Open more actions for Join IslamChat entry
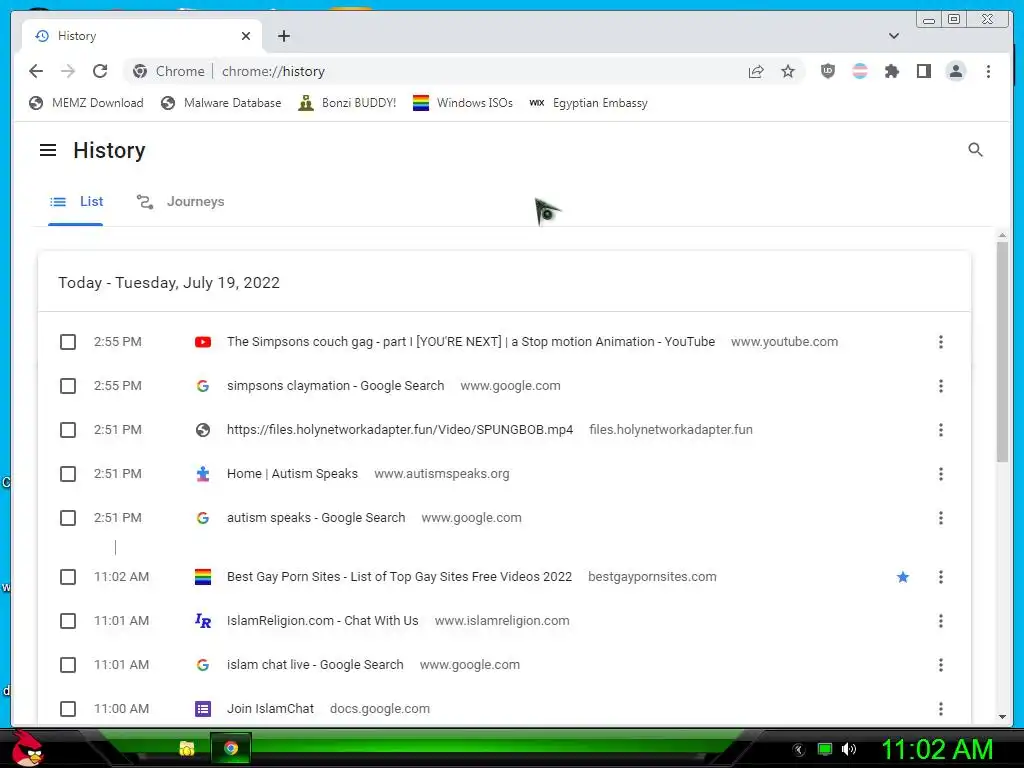Viewport: 1024px width, 768px height. tap(940, 709)
